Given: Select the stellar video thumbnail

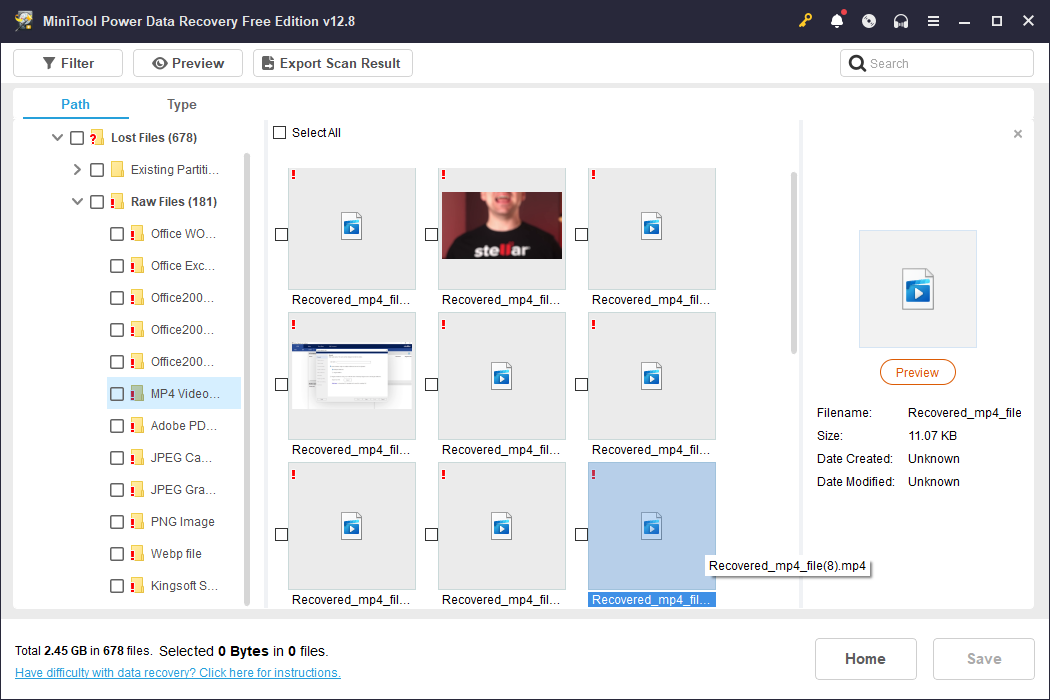Looking at the screenshot, I should point(501,224).
